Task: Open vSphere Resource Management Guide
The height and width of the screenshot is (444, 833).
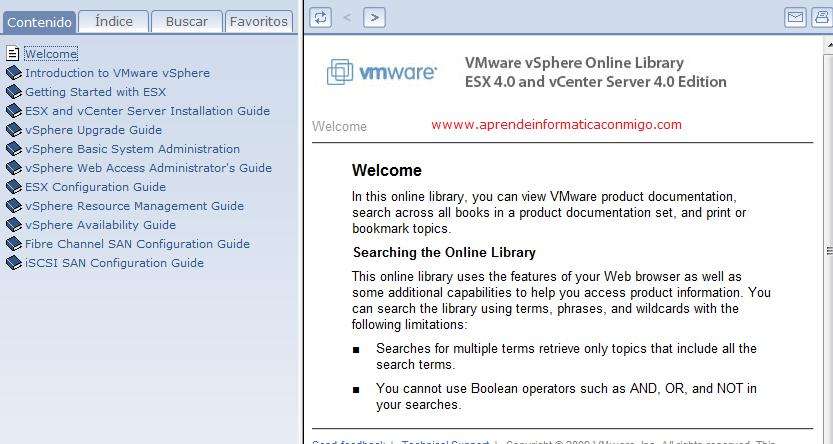Action: [134, 206]
